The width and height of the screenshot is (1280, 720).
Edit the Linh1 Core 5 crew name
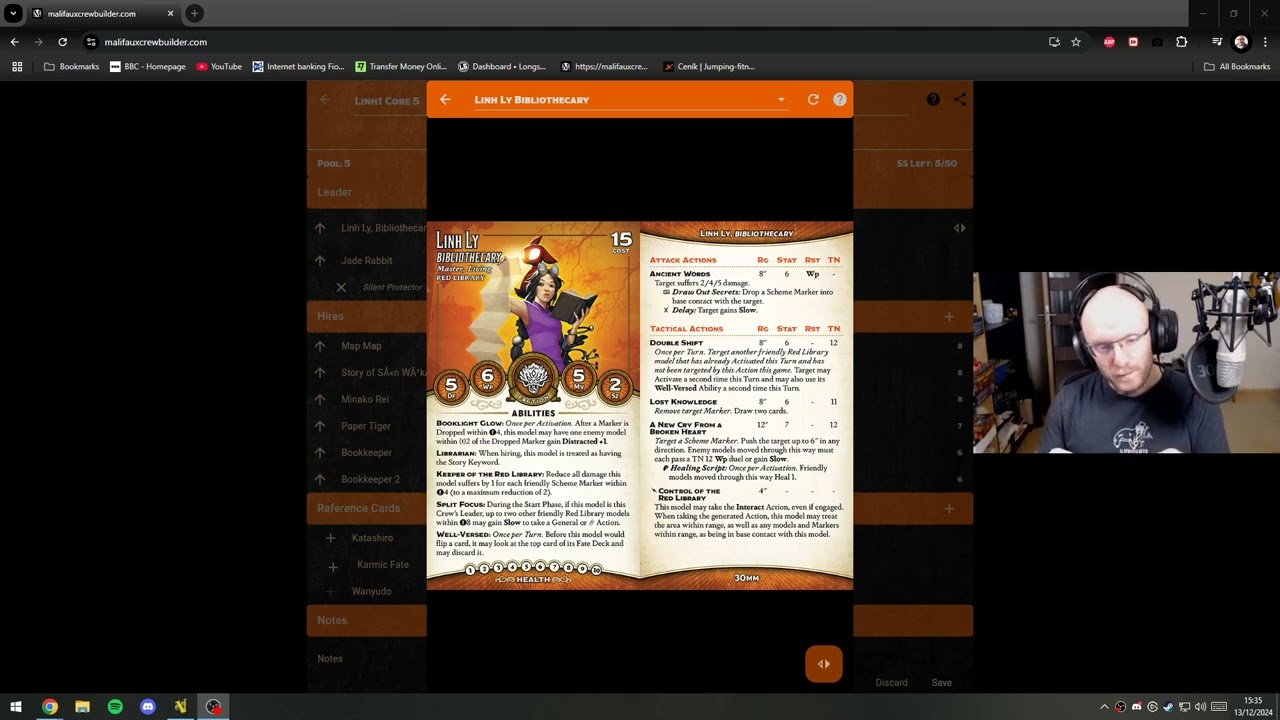tap(387, 101)
